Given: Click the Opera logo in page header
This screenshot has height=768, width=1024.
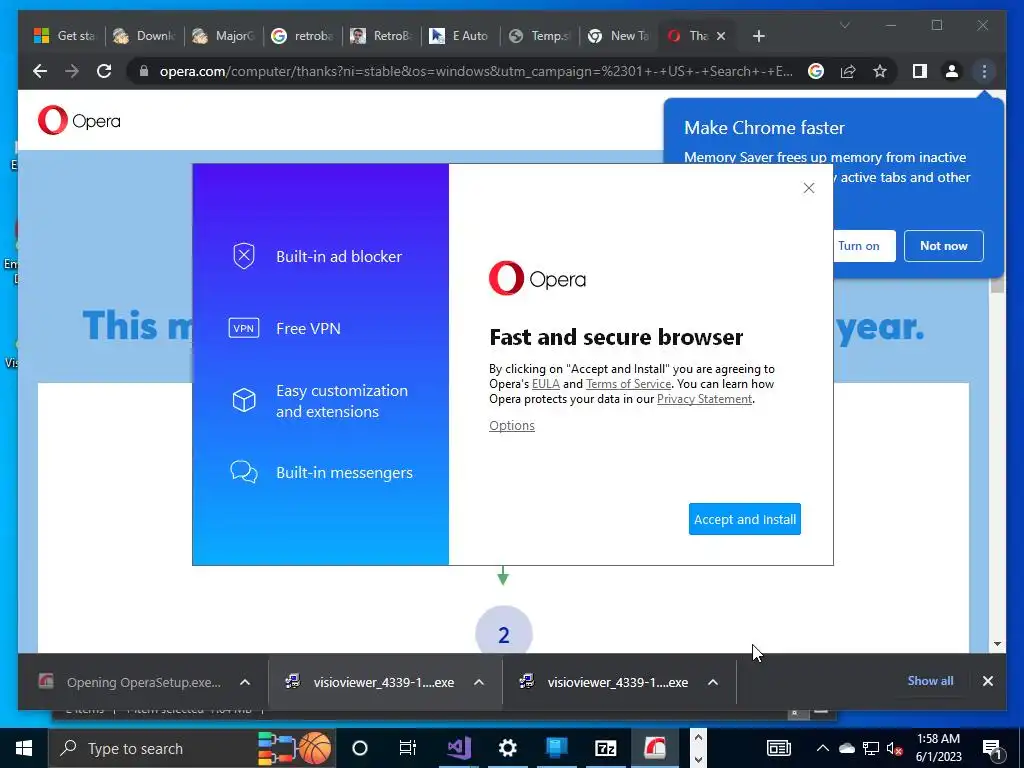Looking at the screenshot, I should click(79, 120).
